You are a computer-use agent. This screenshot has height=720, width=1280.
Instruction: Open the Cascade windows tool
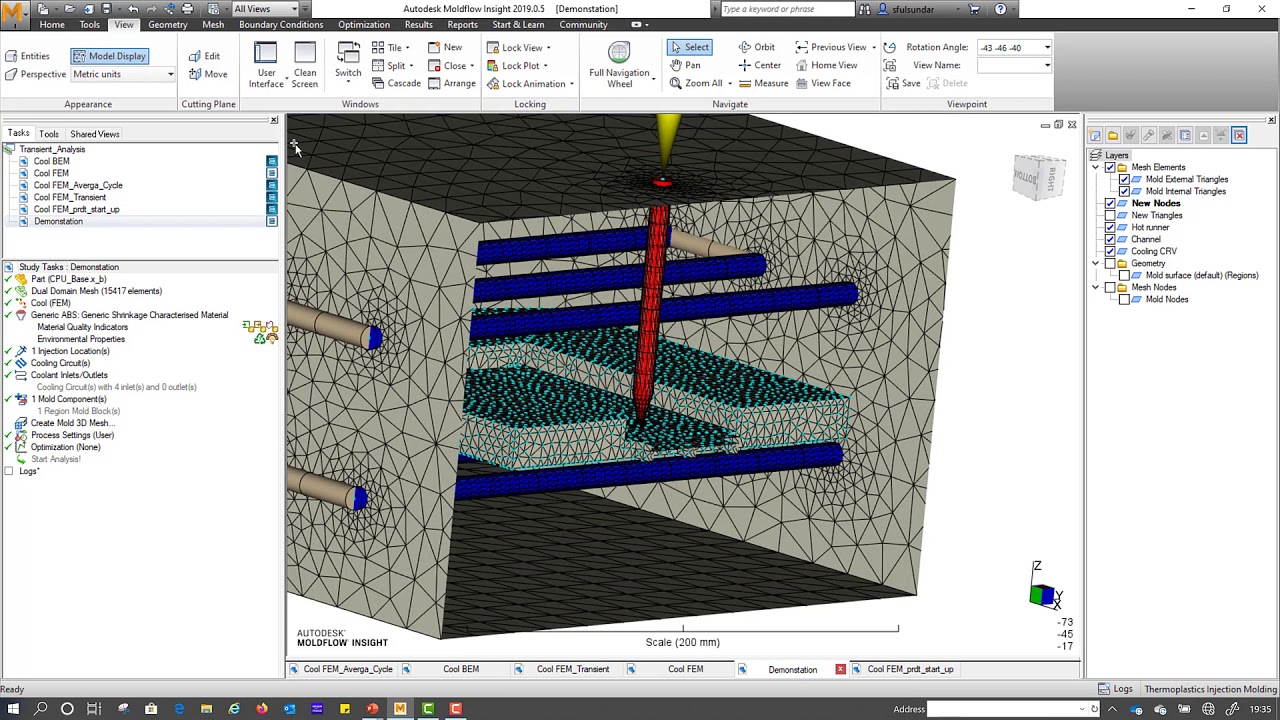396,83
